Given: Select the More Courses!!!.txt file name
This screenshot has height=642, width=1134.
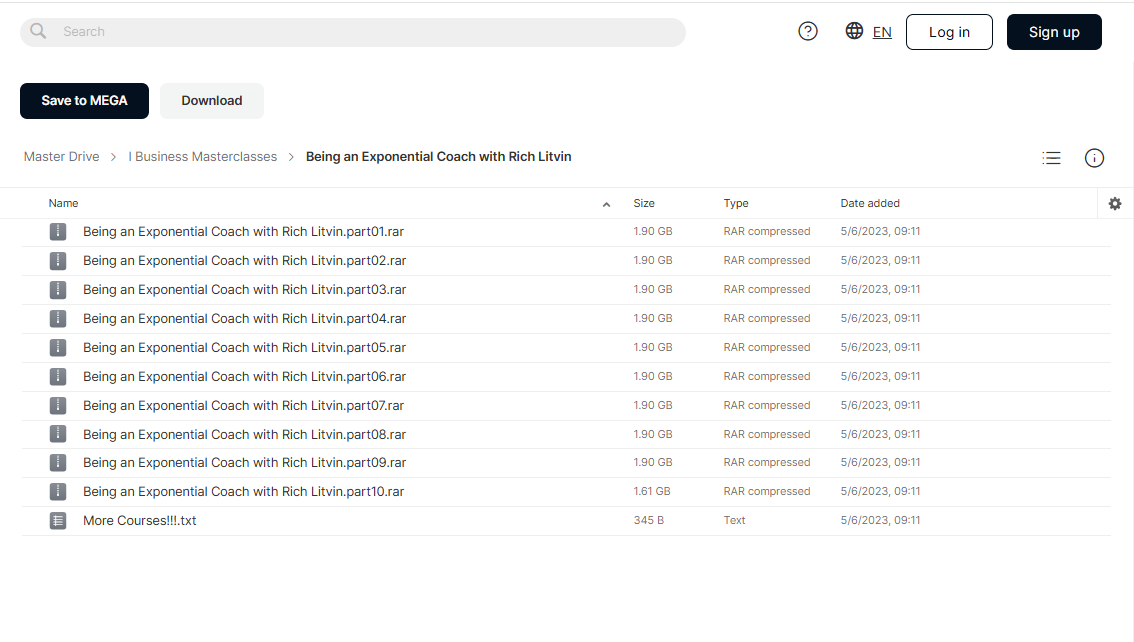Looking at the screenshot, I should click(x=140, y=520).
